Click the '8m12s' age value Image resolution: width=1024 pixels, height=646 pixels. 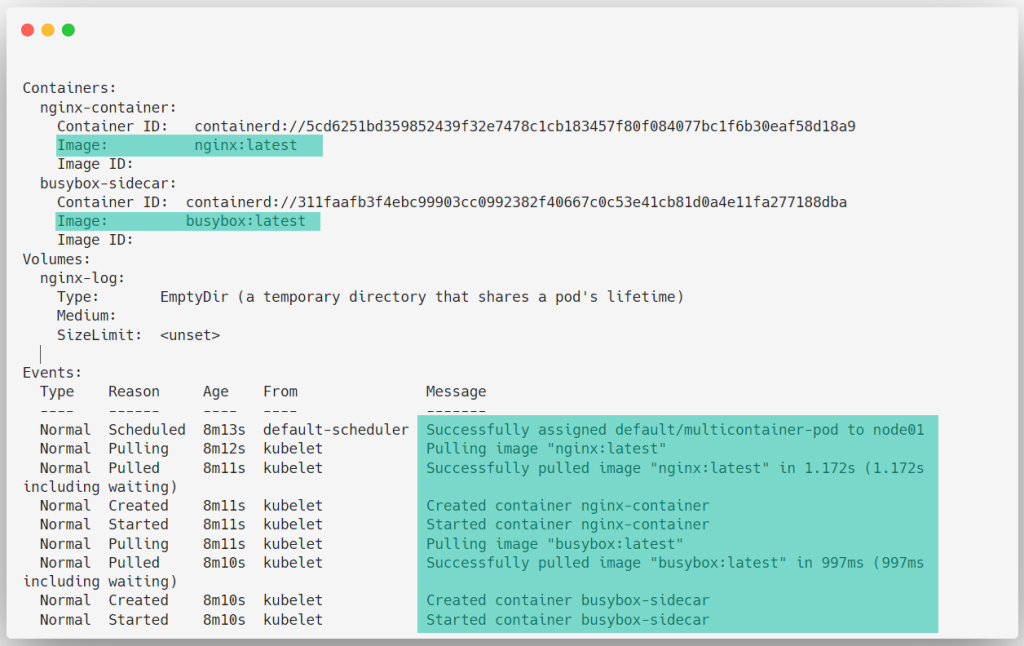point(224,449)
